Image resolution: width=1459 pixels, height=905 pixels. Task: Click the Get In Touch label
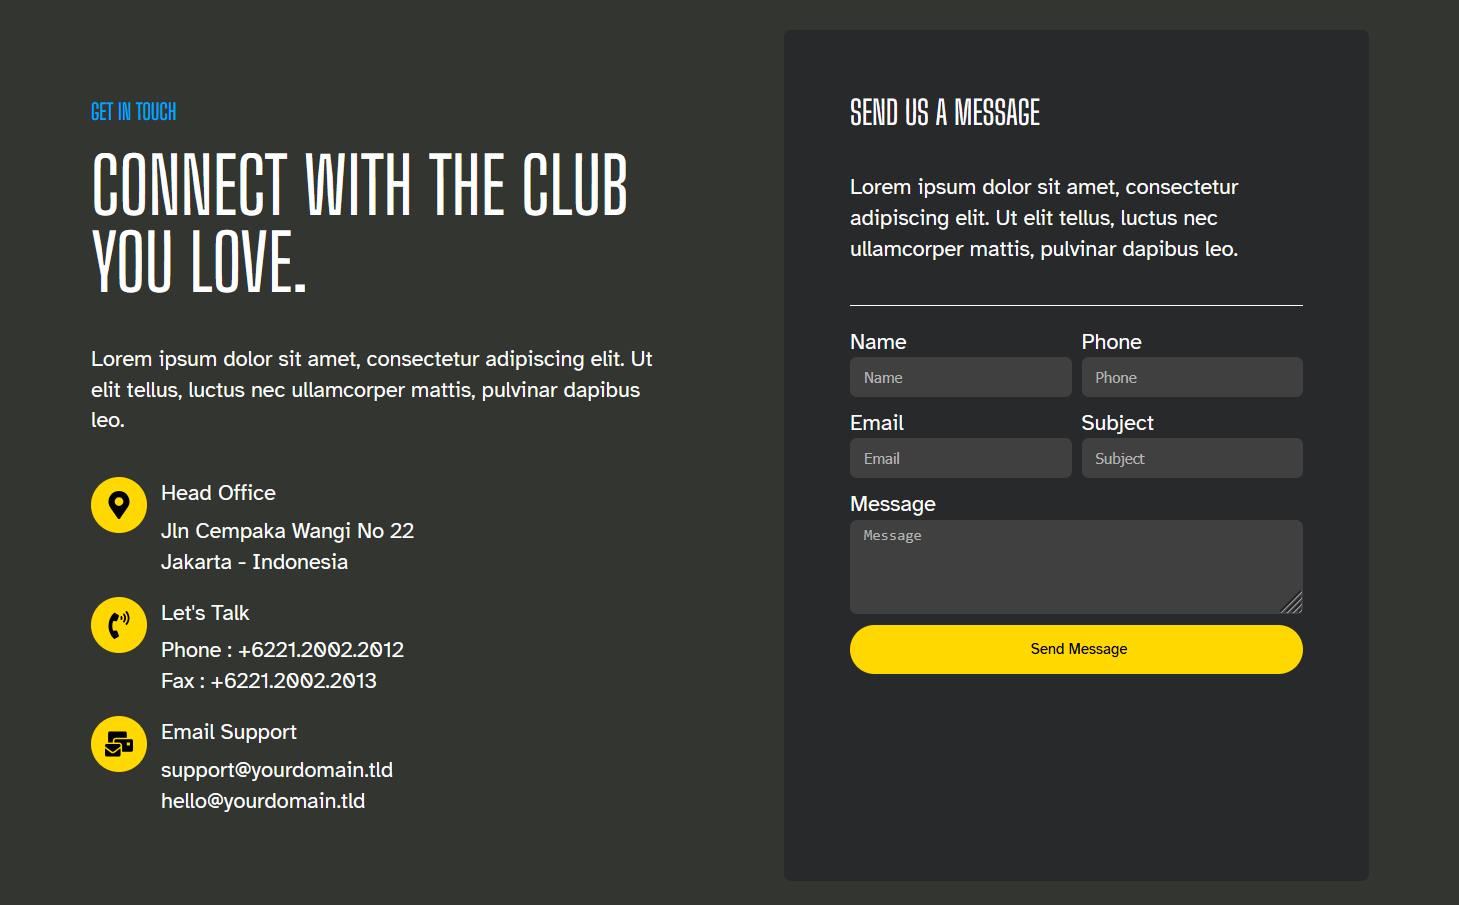coord(133,112)
